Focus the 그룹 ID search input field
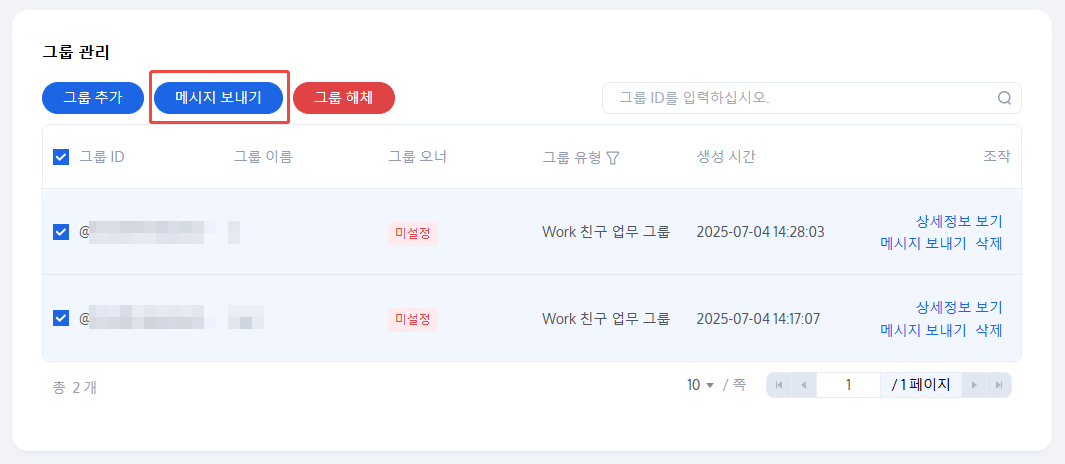 coord(798,98)
